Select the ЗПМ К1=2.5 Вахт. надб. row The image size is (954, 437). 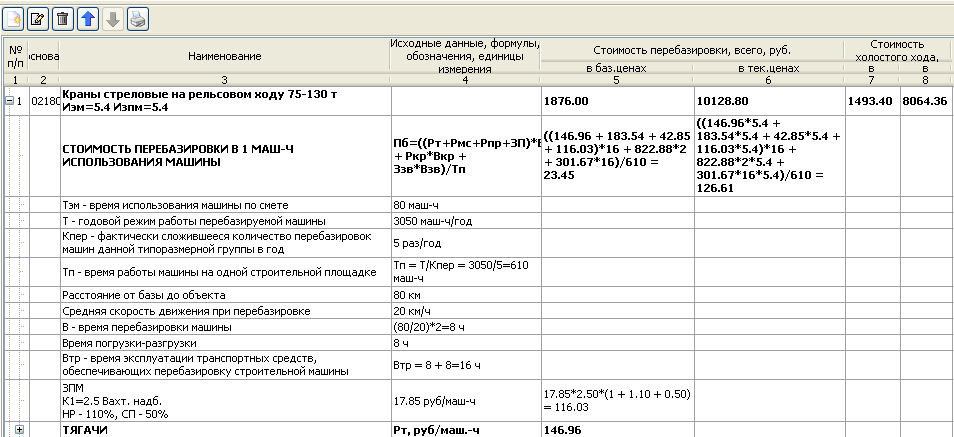[225, 400]
